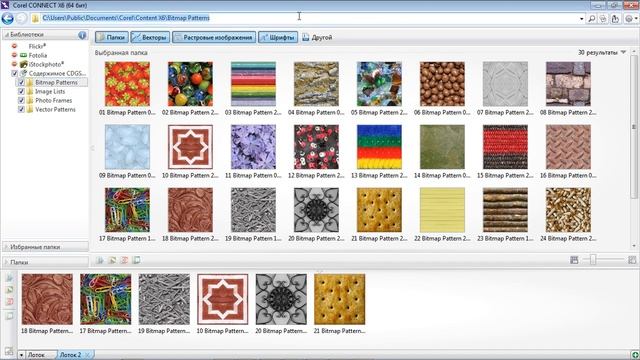
Task: Click the grayed-out forward navigation arrow
Action: click(x=21, y=18)
